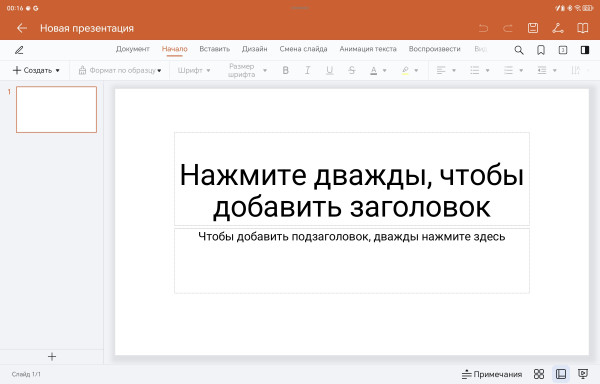Click the subtitle placeholder text box
600x384 pixels.
(x=352, y=261)
